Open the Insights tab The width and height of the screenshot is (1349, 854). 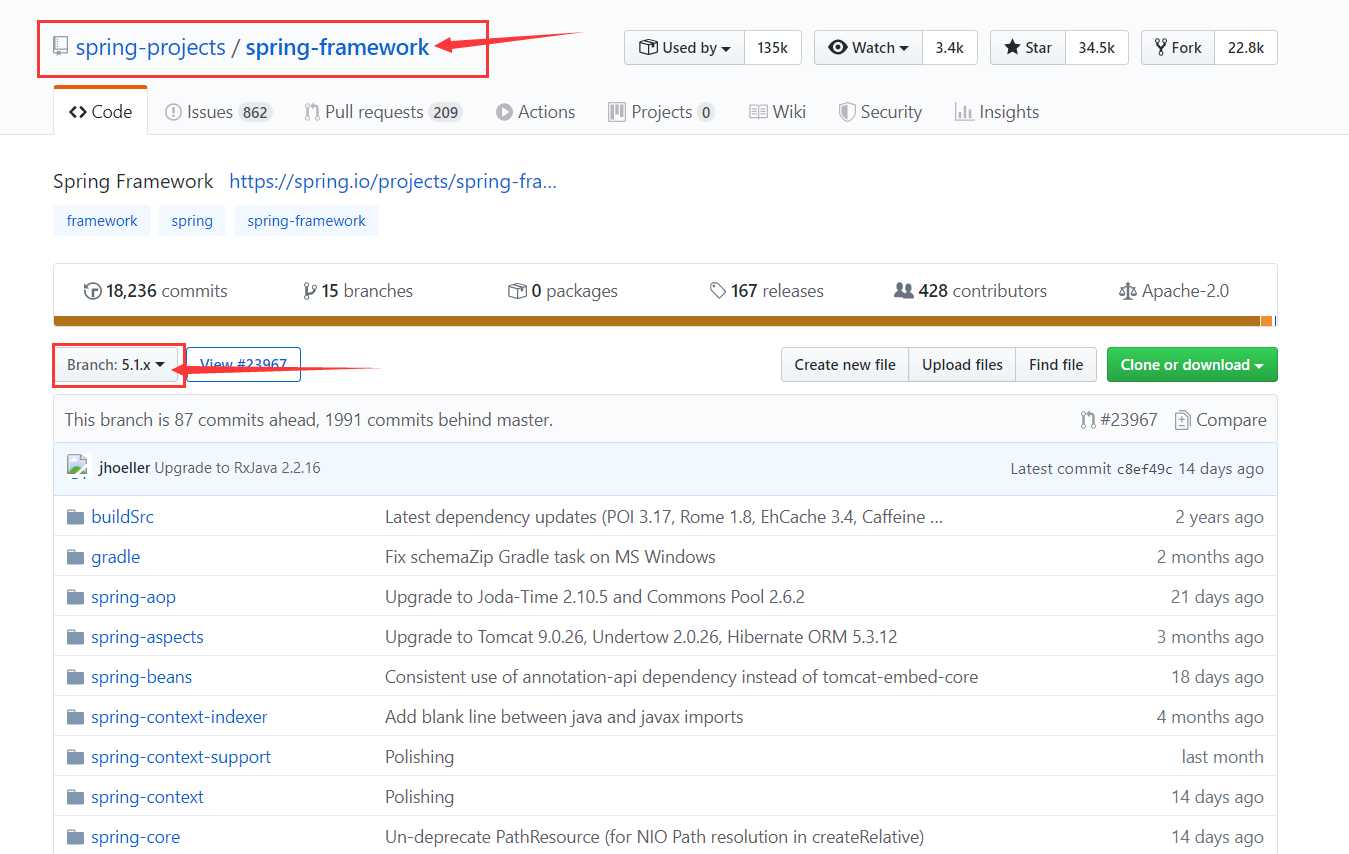(997, 112)
